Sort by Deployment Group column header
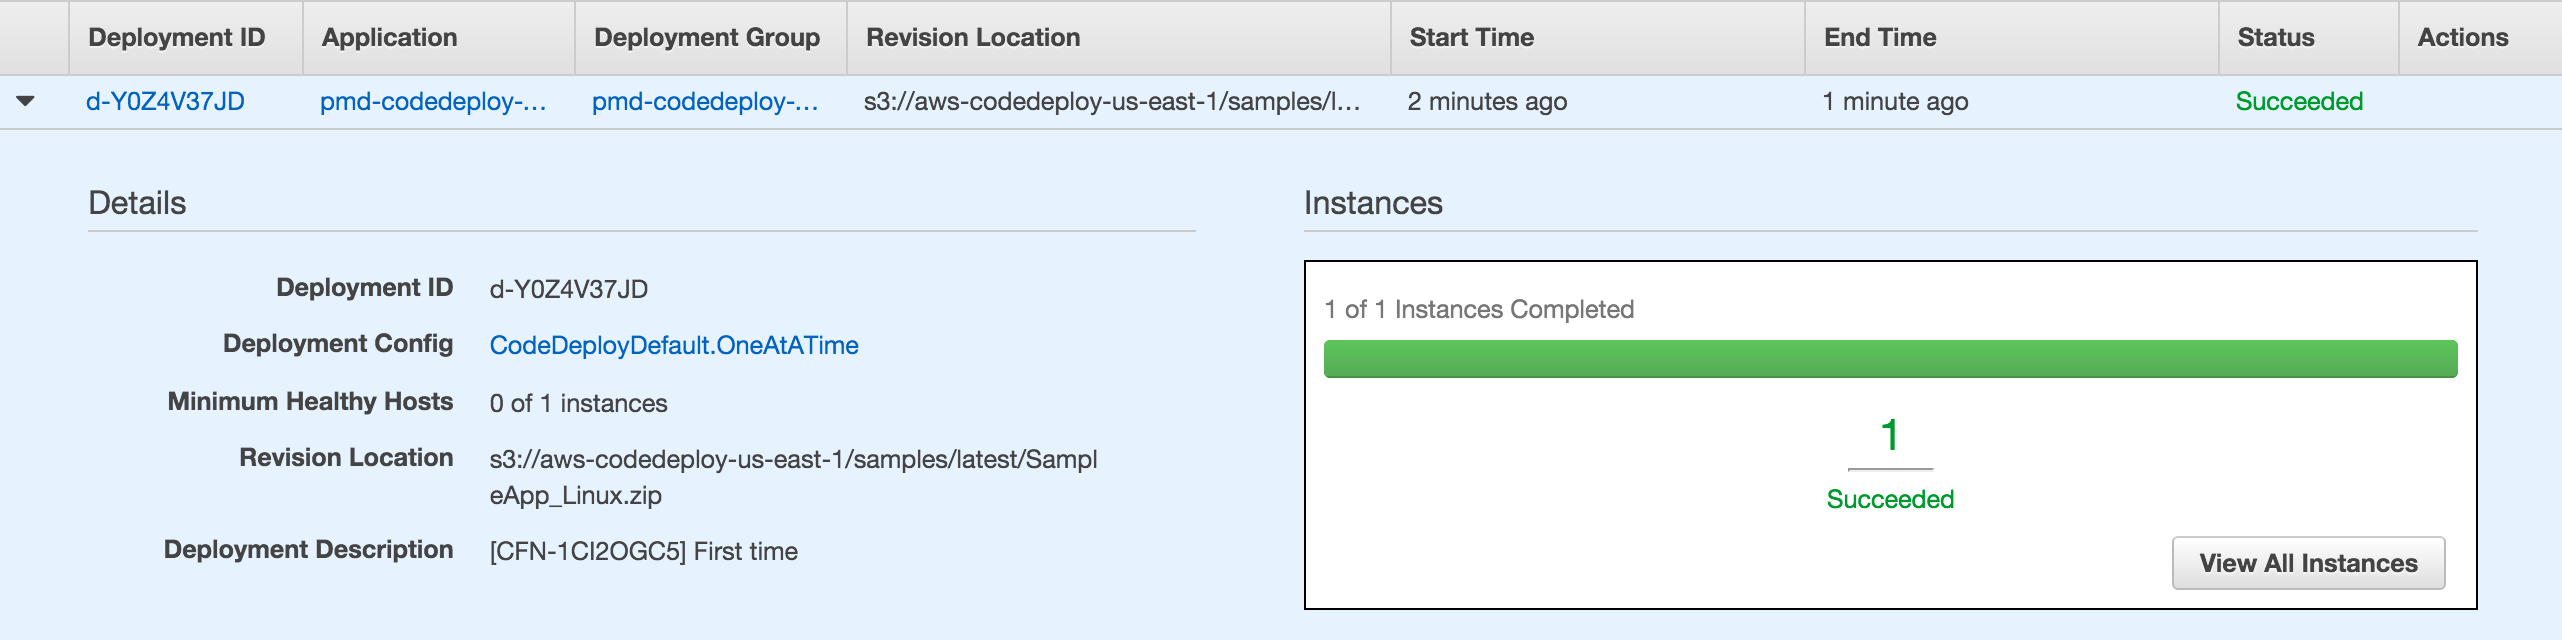Image resolution: width=2562 pixels, height=640 pixels. tap(707, 37)
